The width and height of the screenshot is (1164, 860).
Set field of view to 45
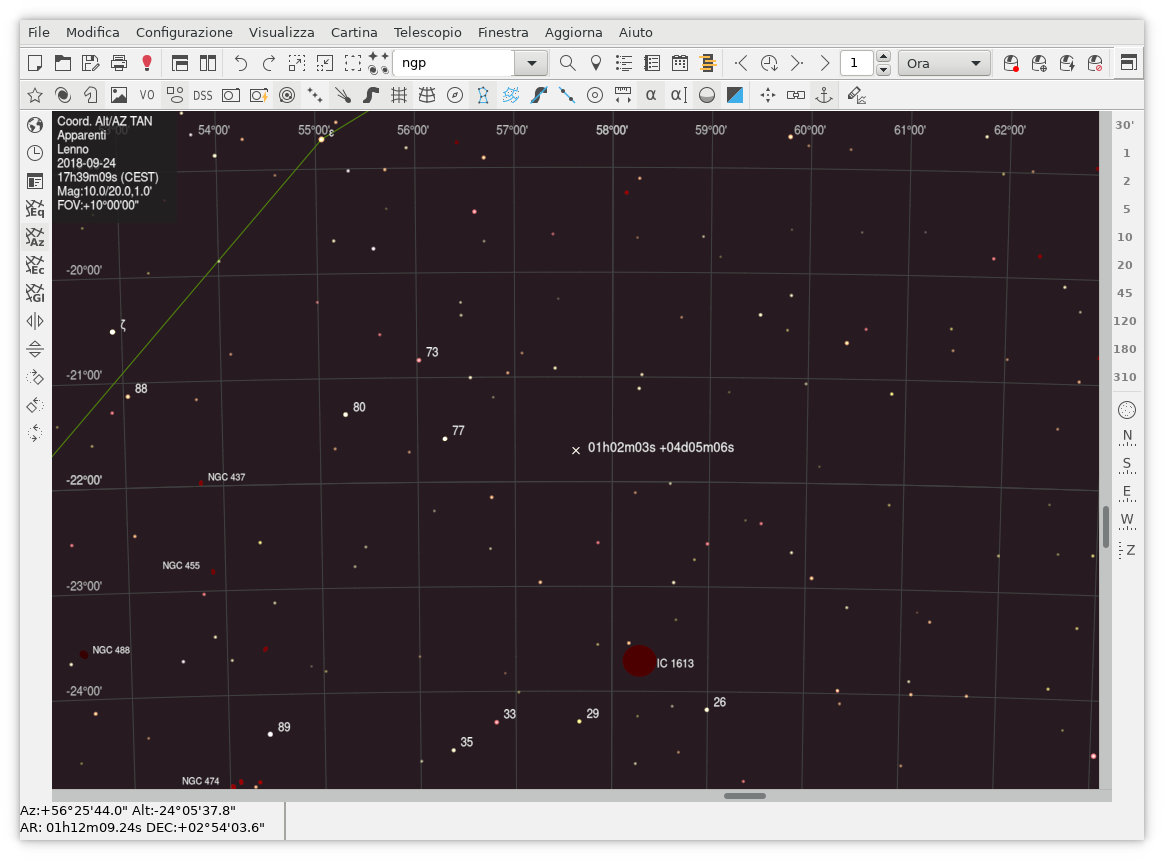tap(1125, 293)
